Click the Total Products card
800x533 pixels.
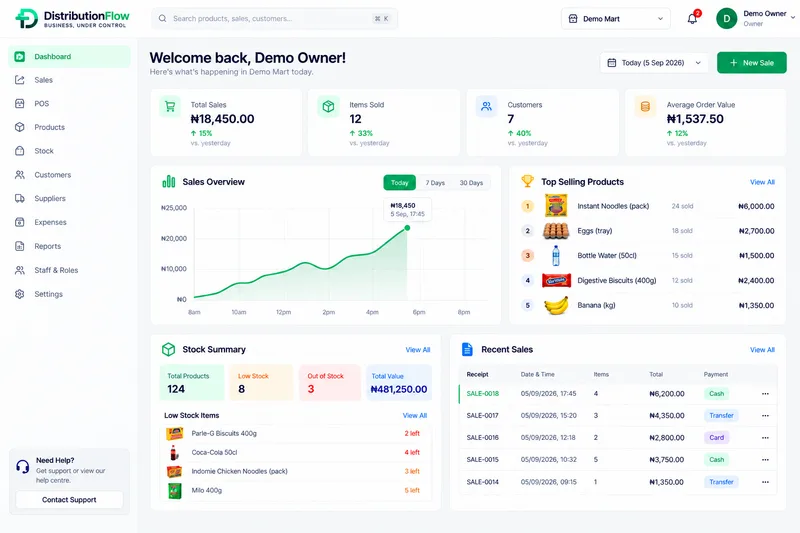pos(192,383)
